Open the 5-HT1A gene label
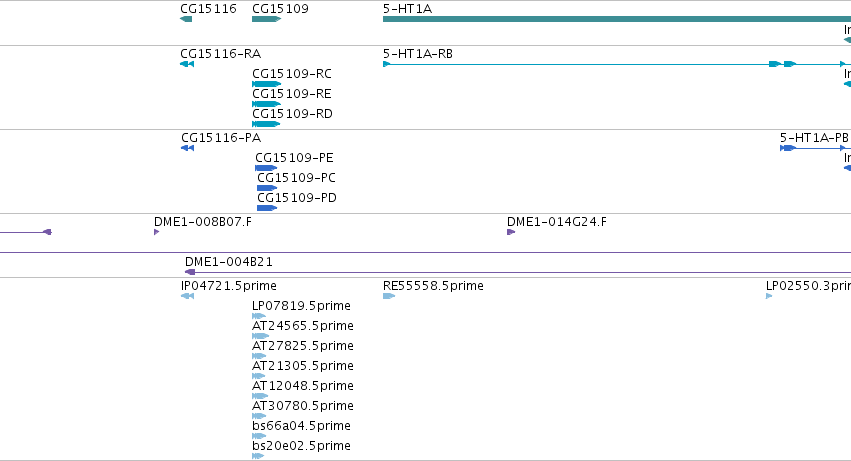Viewport: 851px width, 461px height. pos(407,9)
